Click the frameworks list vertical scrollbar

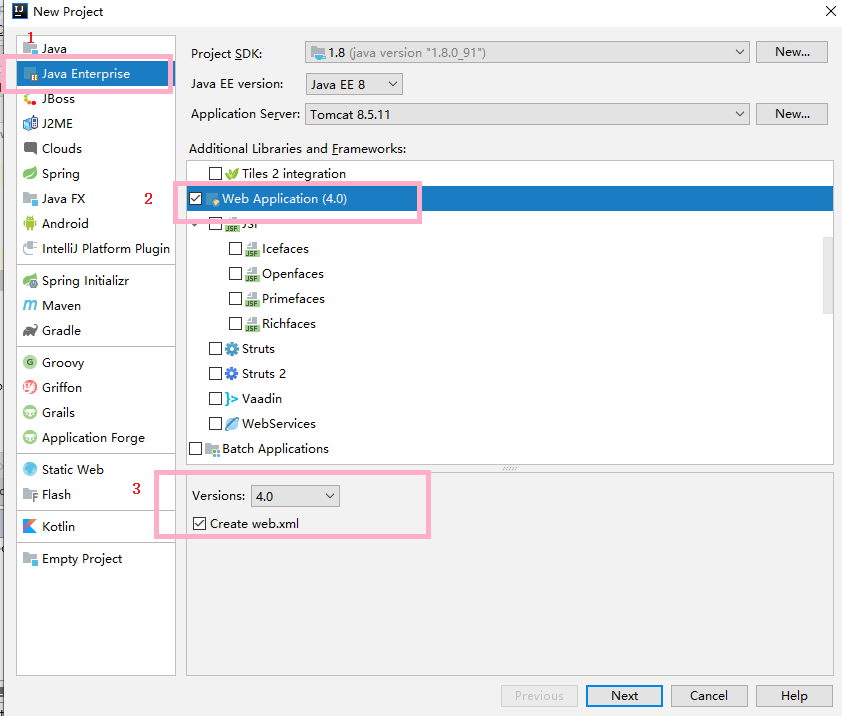(x=828, y=275)
